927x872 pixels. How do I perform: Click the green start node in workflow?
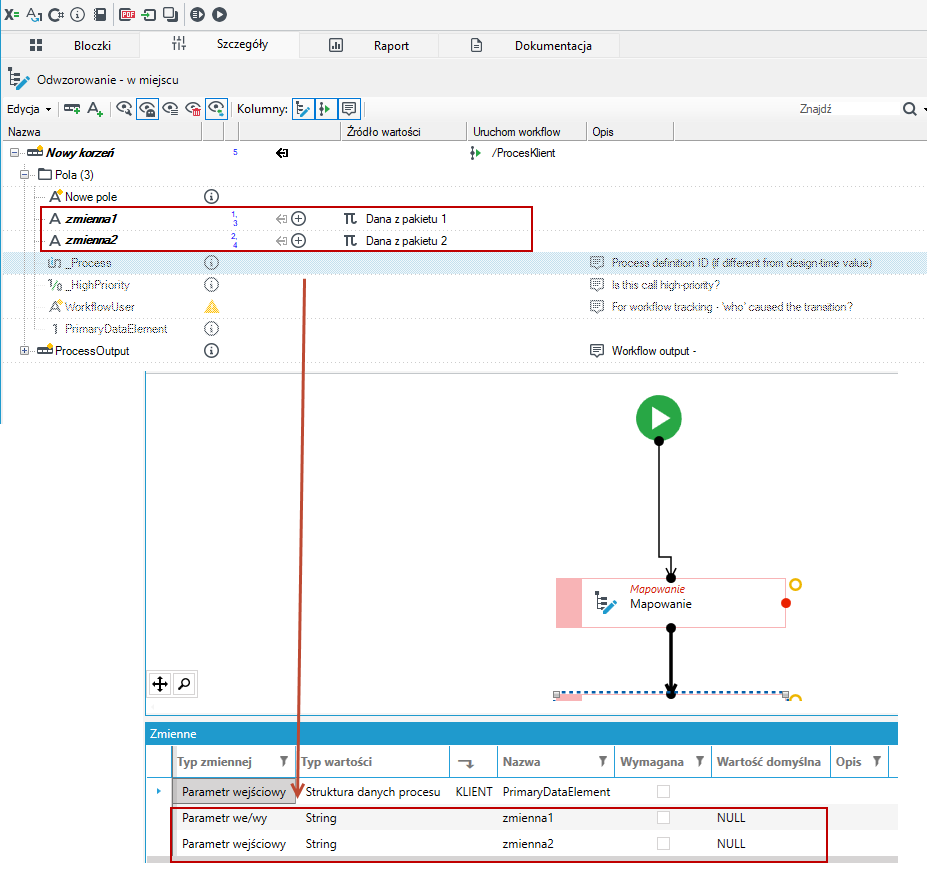(x=659, y=418)
